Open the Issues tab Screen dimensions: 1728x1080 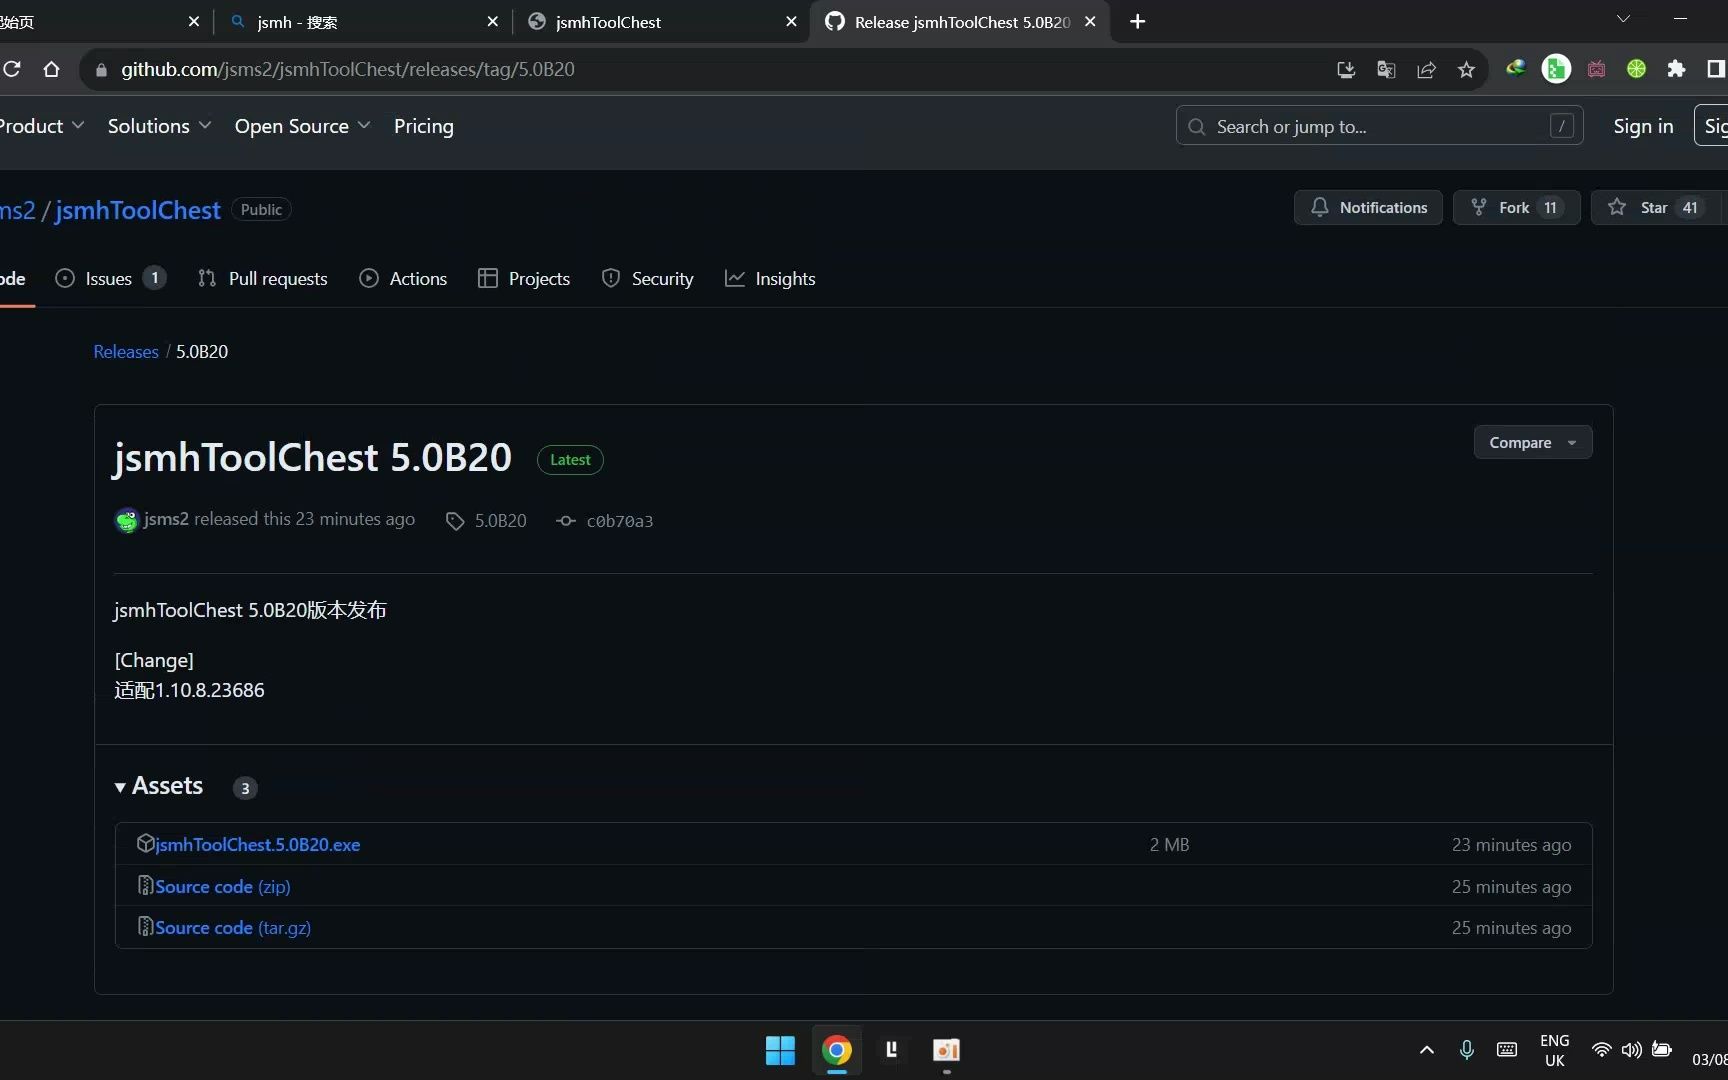(x=110, y=279)
